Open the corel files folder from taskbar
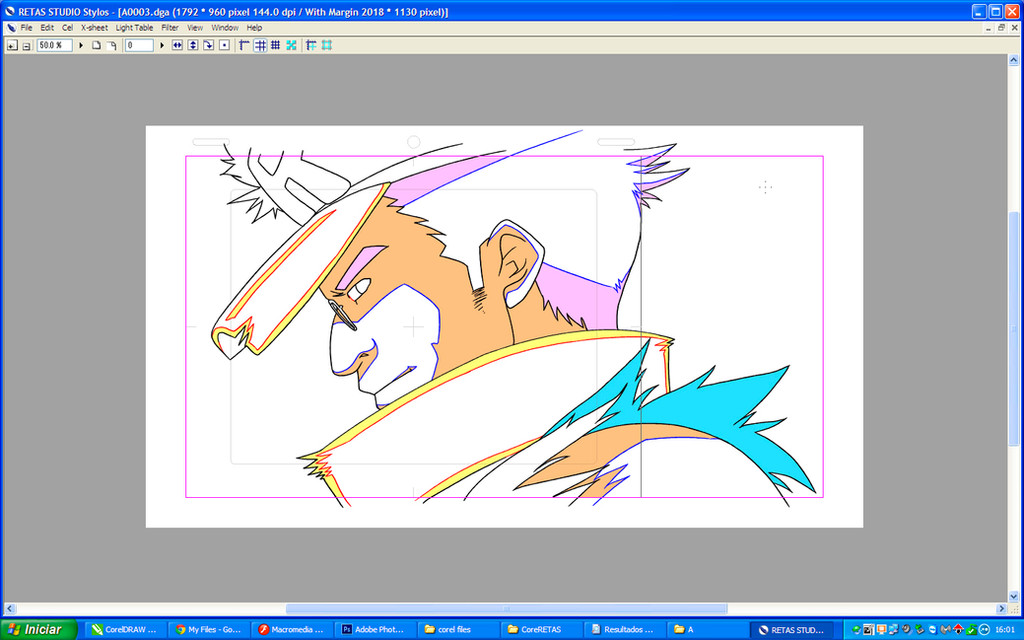Screen dimensions: 1024x640 456,630
